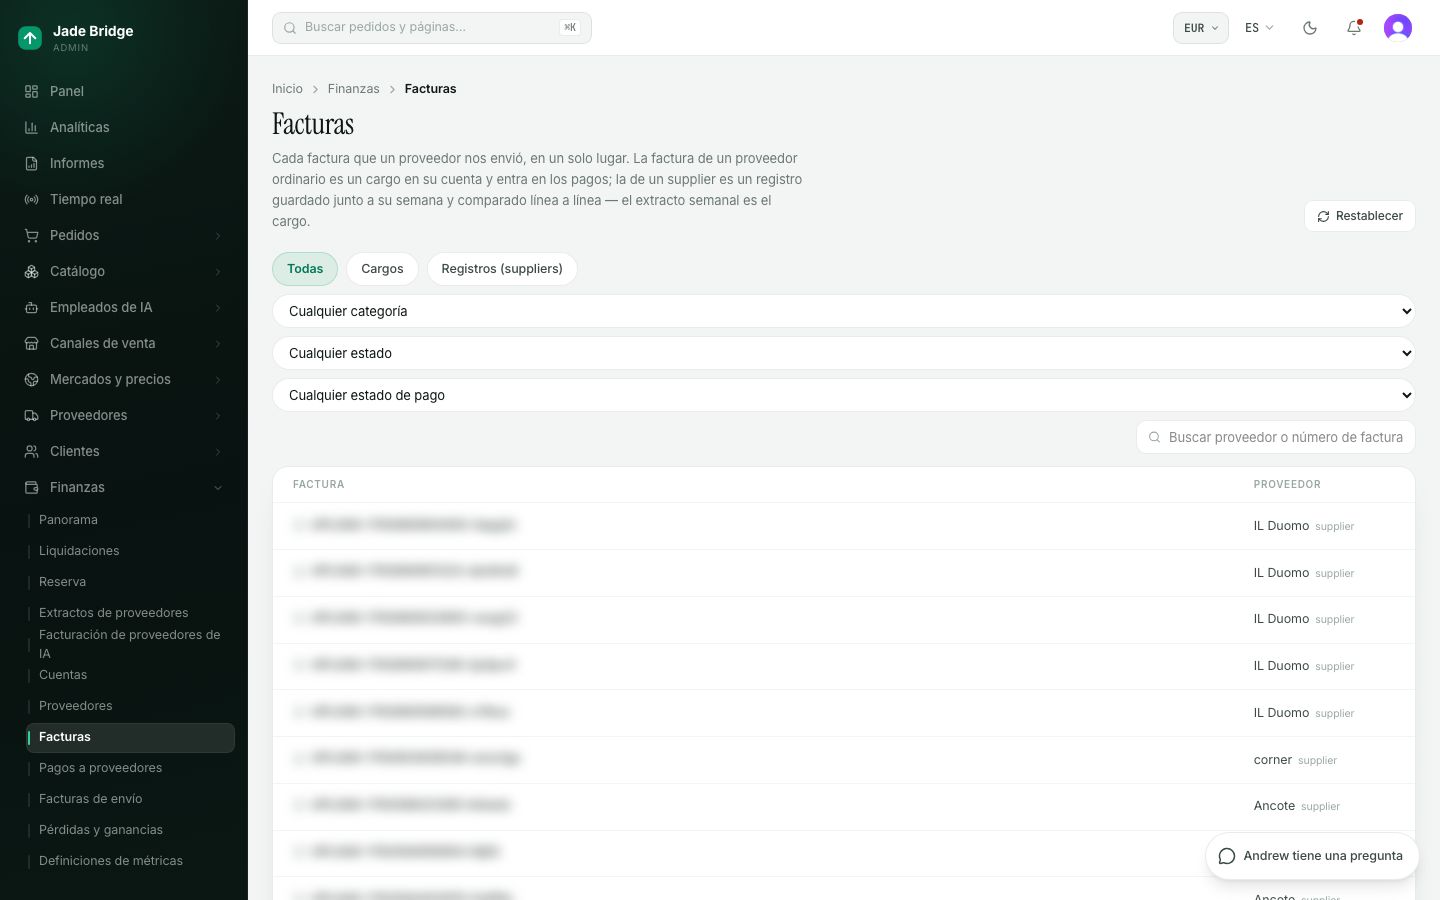Open Panorama under Finanzas
The image size is (1440, 900).
point(130,520)
